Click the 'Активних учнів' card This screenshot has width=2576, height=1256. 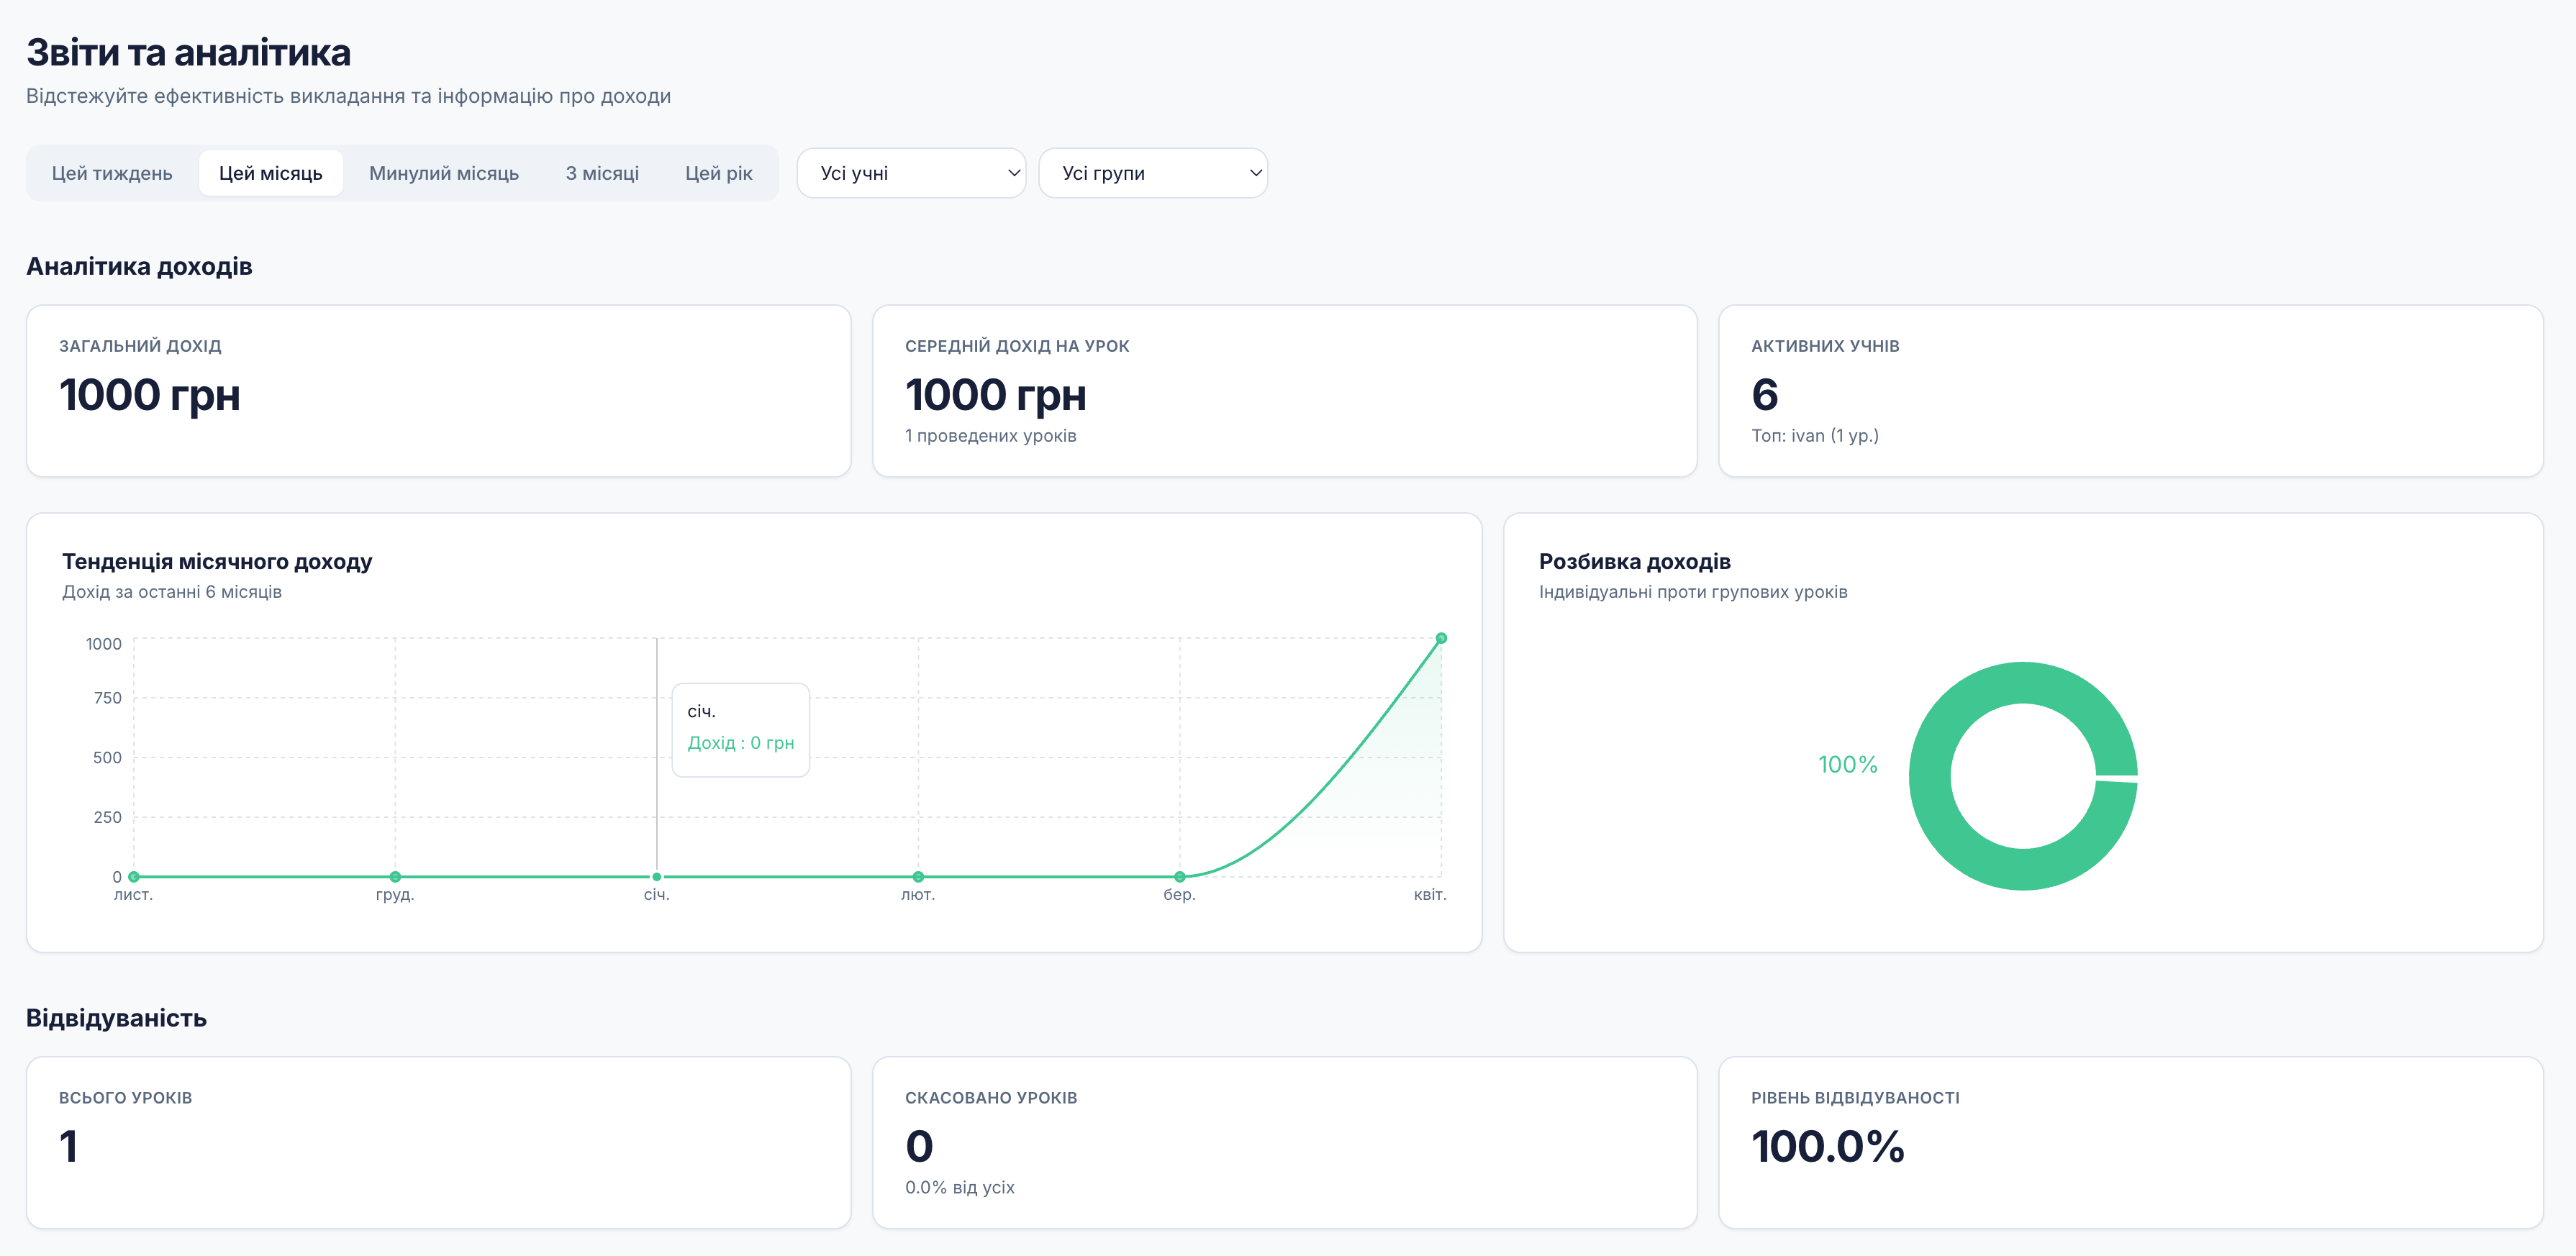2130,391
